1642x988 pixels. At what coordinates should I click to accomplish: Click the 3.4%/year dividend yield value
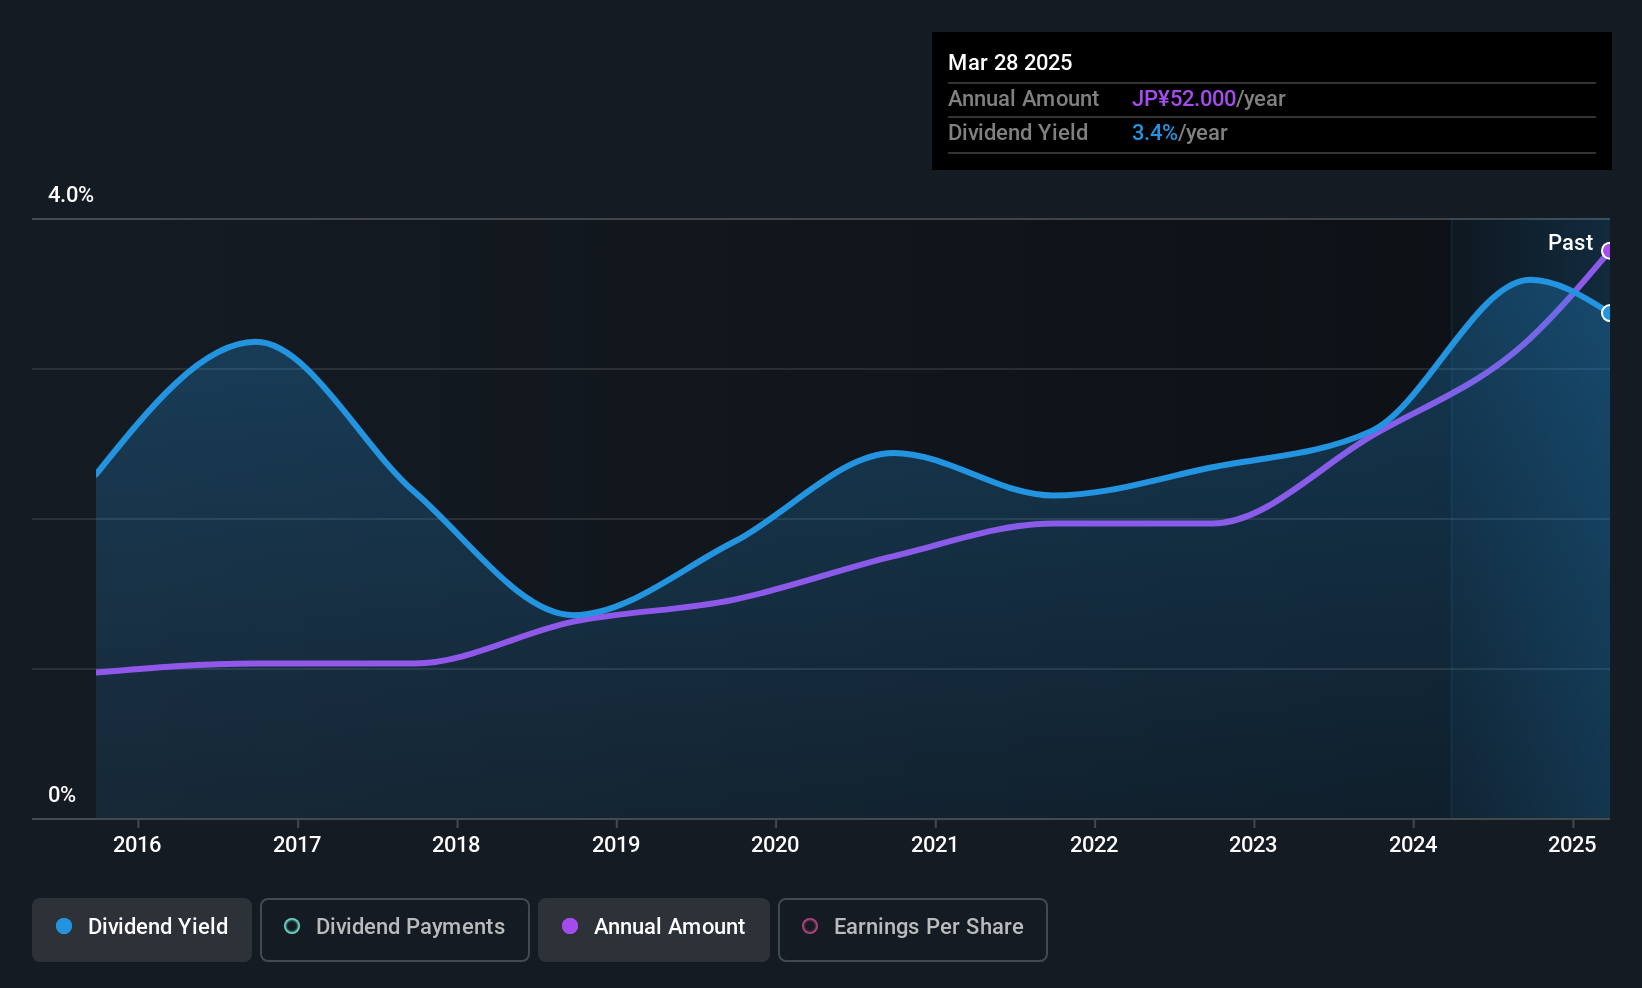coord(1179,133)
